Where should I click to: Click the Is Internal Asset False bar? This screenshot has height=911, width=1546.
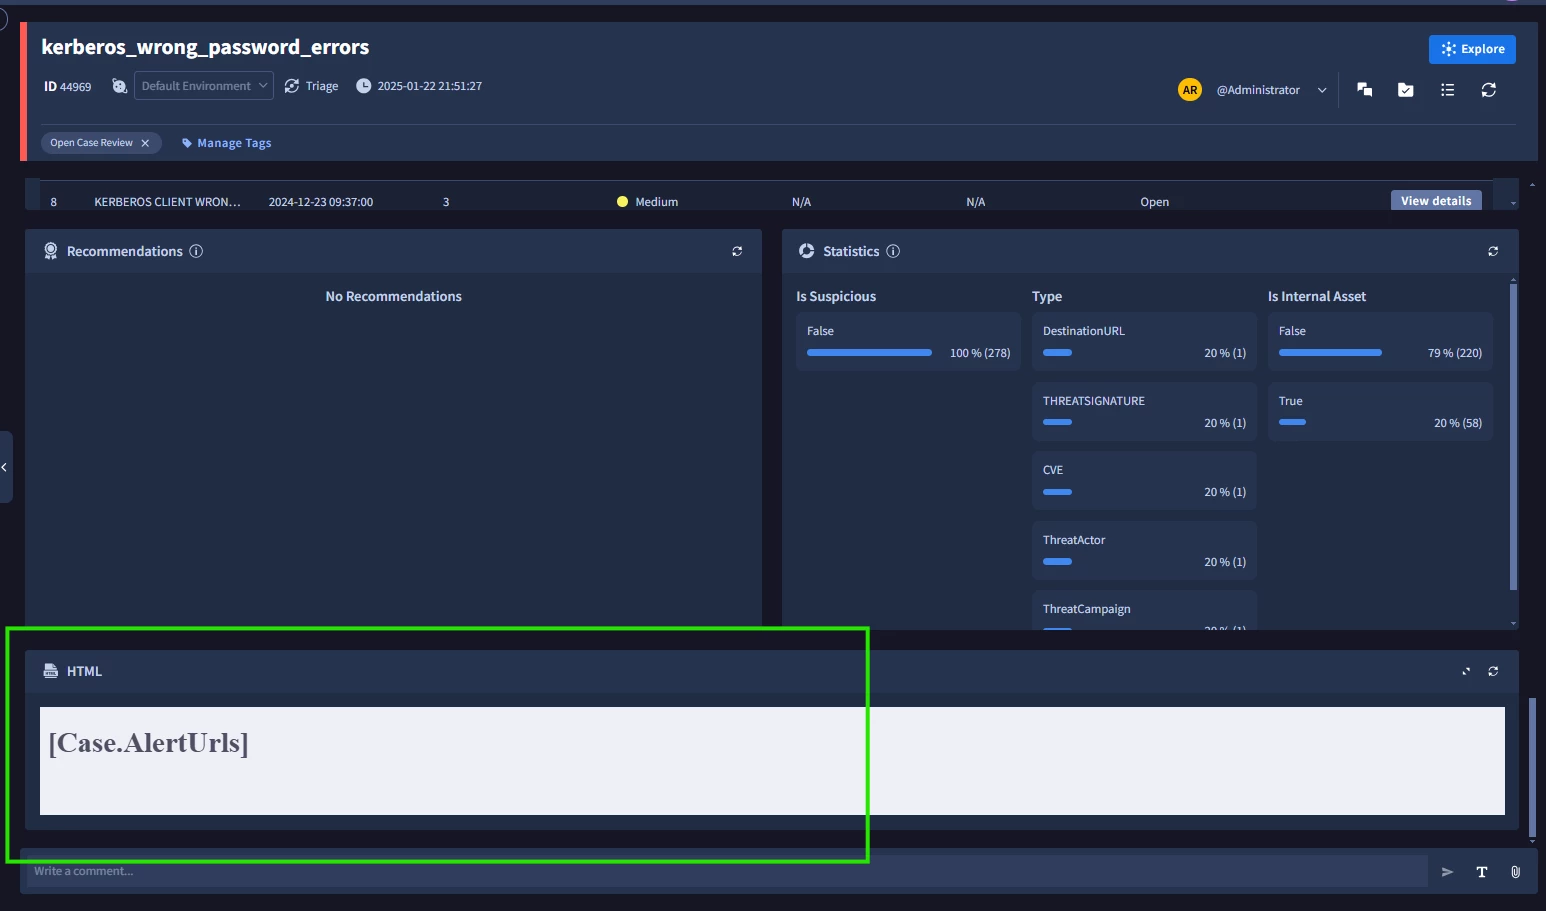1330,353
